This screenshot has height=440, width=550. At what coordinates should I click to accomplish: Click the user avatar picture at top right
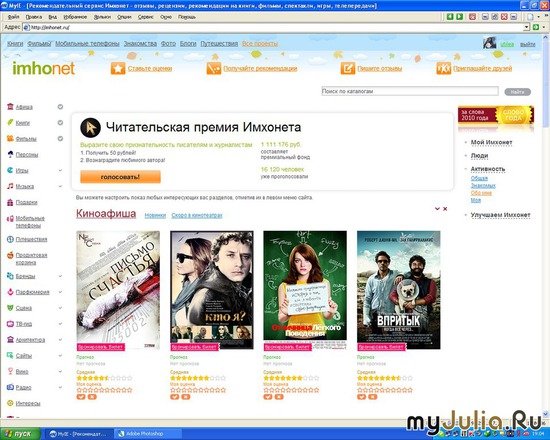click(x=489, y=43)
